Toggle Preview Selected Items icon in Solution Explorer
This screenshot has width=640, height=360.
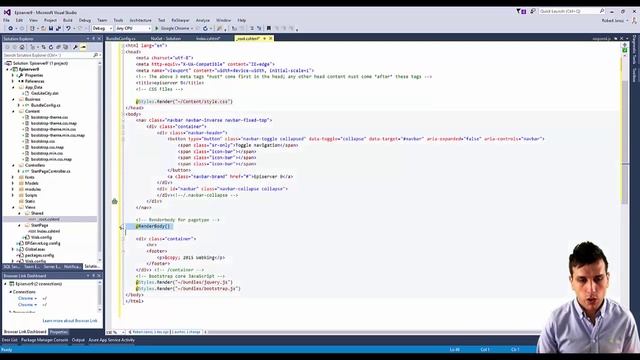pyautogui.click(x=83, y=47)
